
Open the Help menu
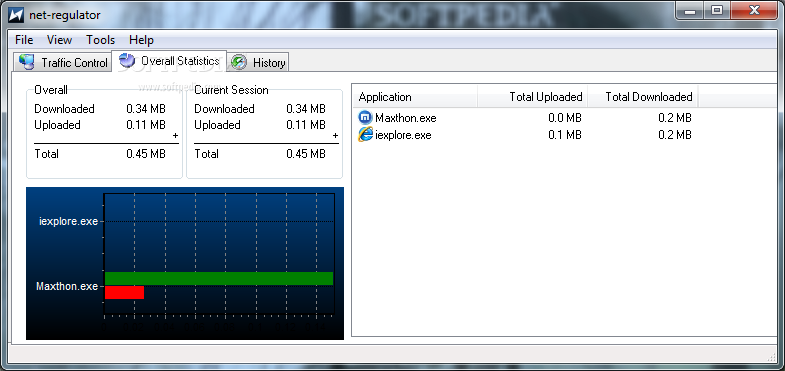point(141,40)
